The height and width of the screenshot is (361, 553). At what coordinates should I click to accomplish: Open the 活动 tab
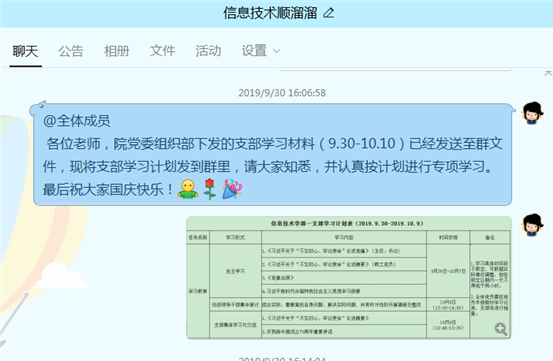(208, 51)
